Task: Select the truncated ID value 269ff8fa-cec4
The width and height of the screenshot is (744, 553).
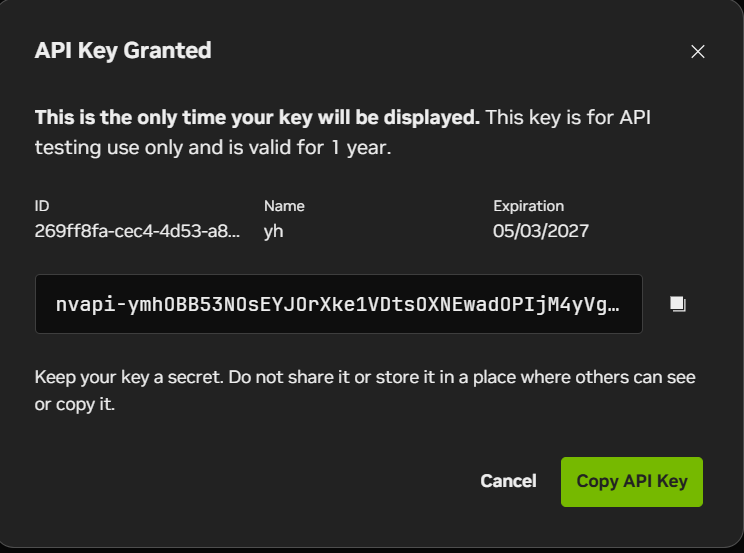Action: 137,231
